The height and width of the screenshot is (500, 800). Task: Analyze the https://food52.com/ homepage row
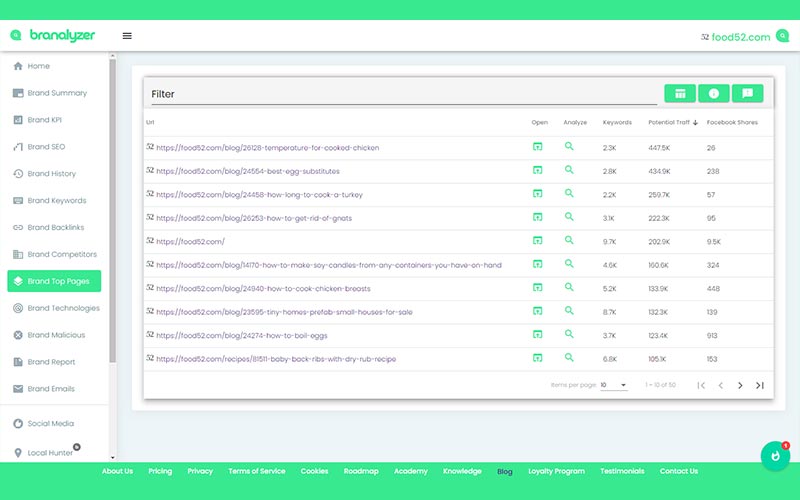coord(569,240)
